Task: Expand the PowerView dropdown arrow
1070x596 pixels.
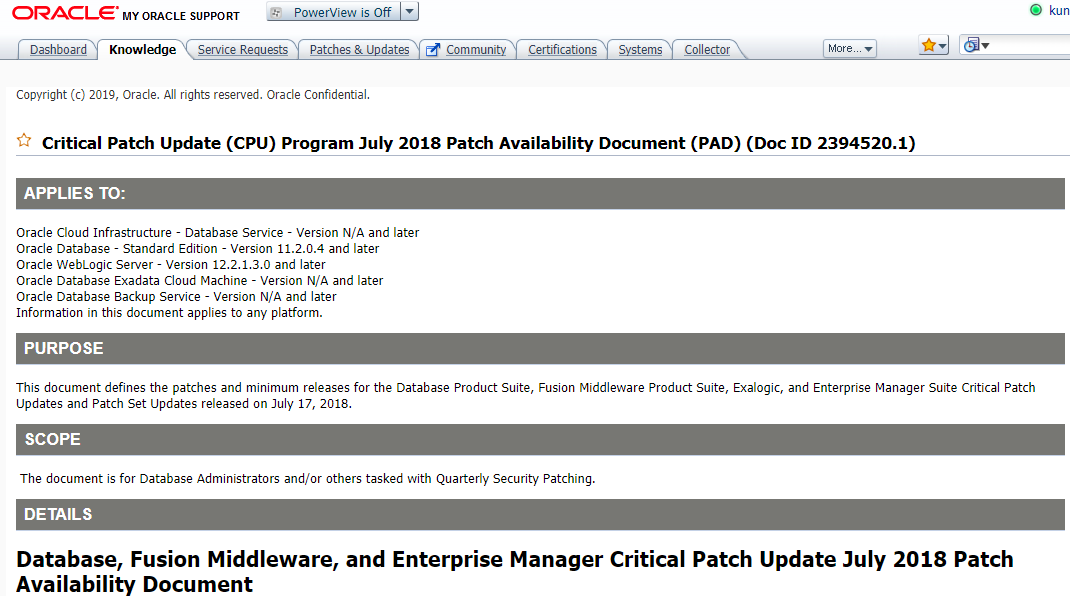Action: (409, 12)
